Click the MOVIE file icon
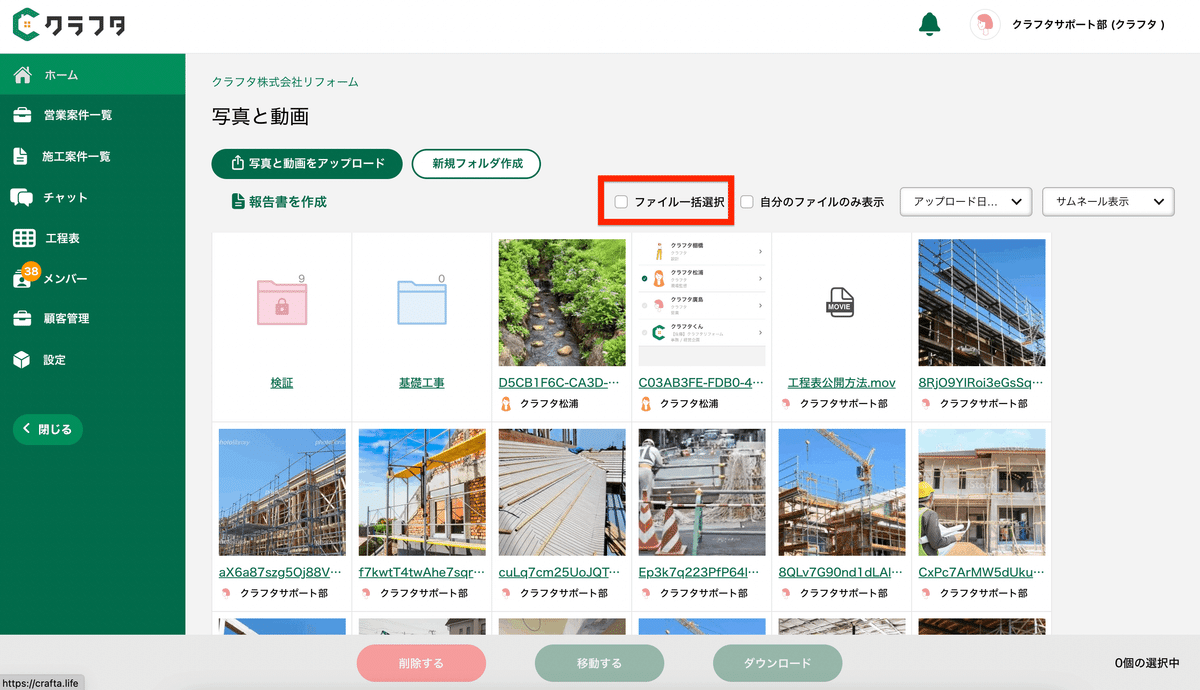Viewport: 1200px width, 690px height. (x=841, y=302)
